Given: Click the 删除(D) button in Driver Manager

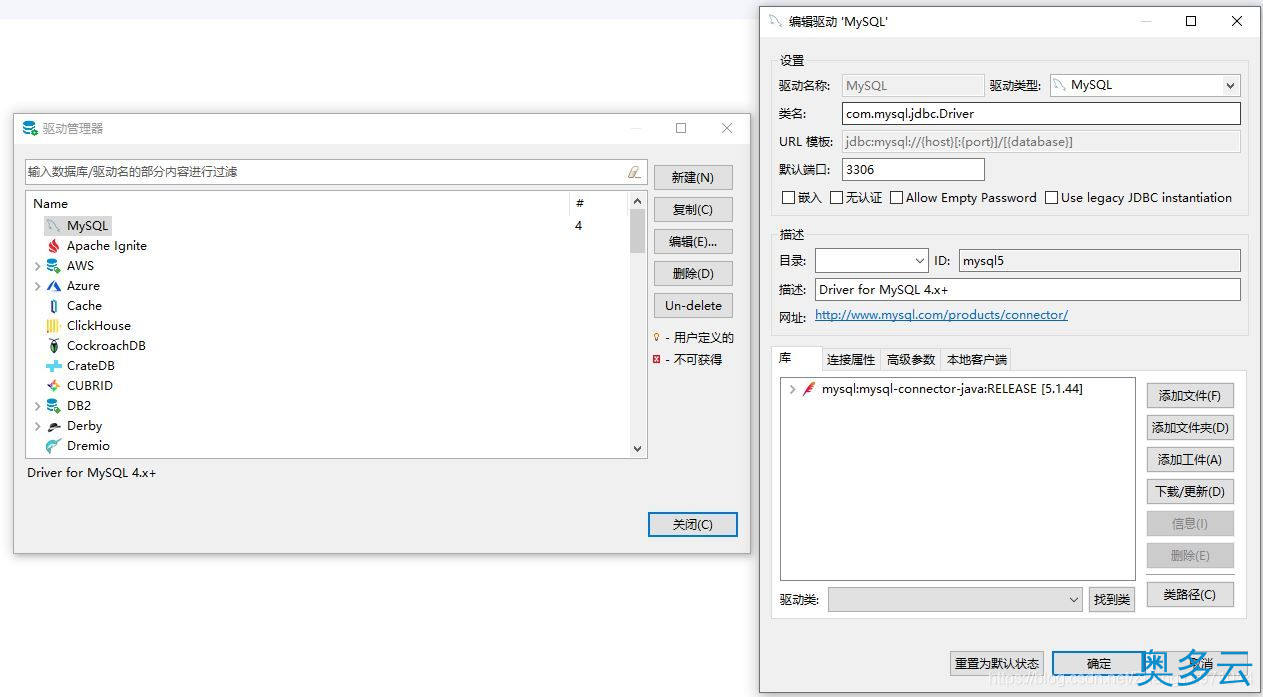Looking at the screenshot, I should [693, 274].
